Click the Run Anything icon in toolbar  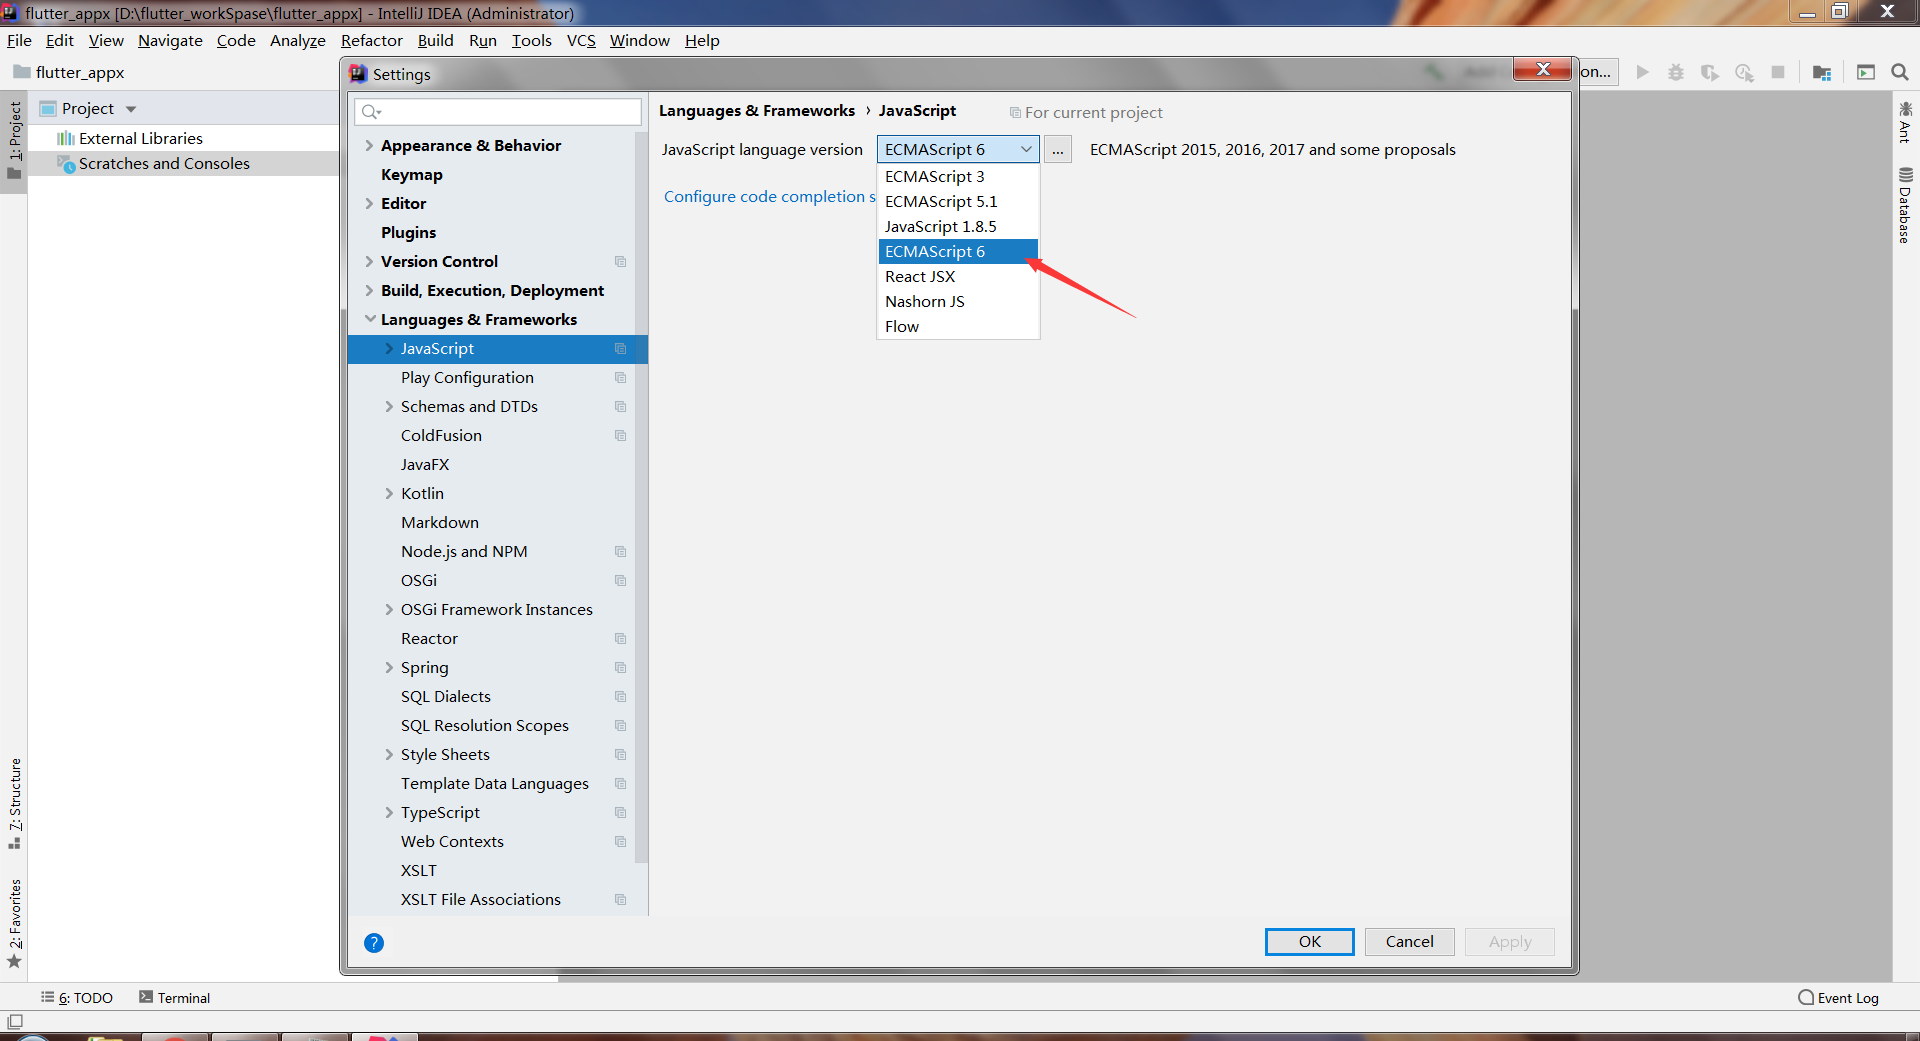(x=1866, y=72)
